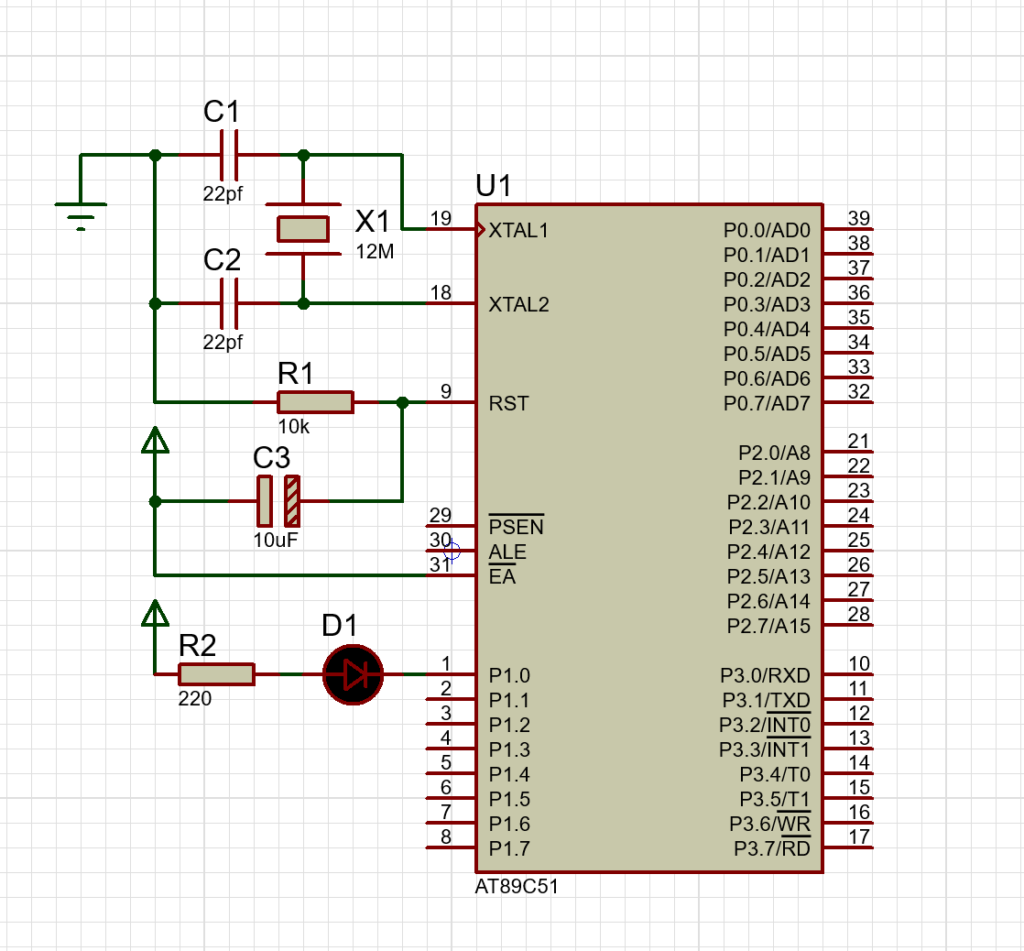Click the power terminal arrow near C3
This screenshot has height=951, width=1024.
click(154, 440)
